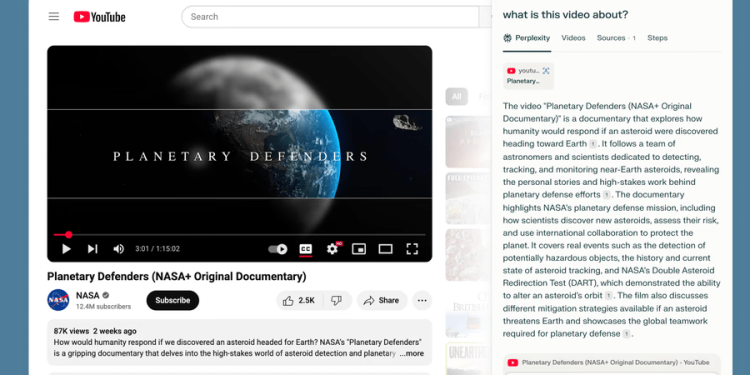Switch to the Videos tab
This screenshot has width=750, height=375.
point(573,38)
